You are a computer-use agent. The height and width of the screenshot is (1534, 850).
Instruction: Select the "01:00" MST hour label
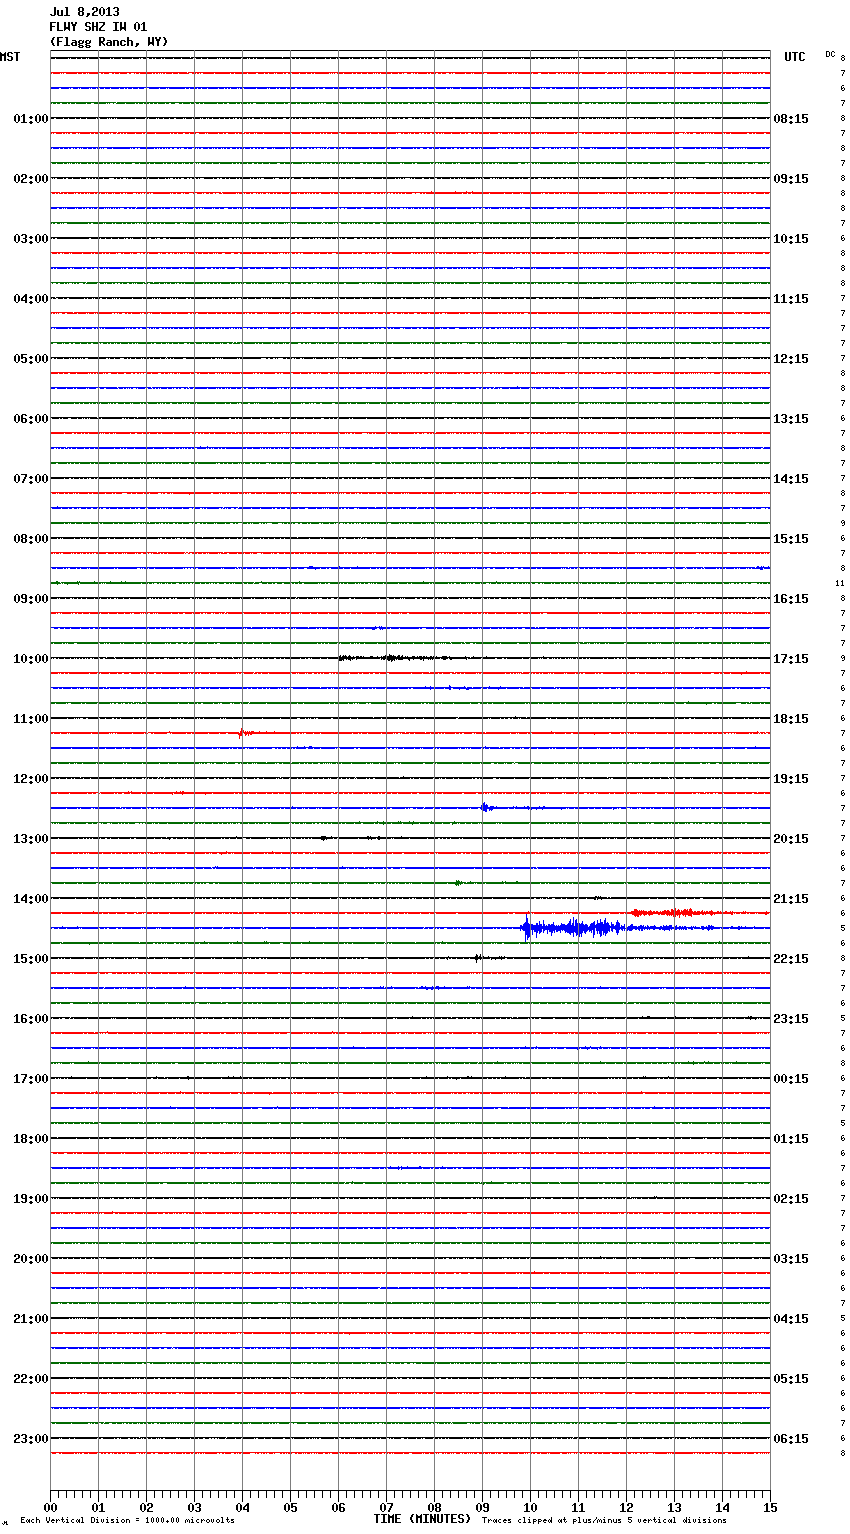coord(31,119)
